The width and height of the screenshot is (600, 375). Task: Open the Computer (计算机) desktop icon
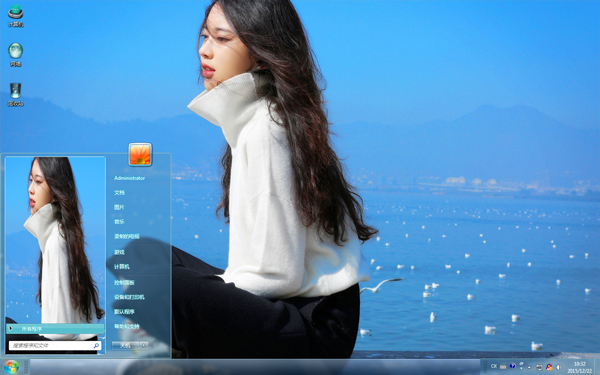[15, 16]
